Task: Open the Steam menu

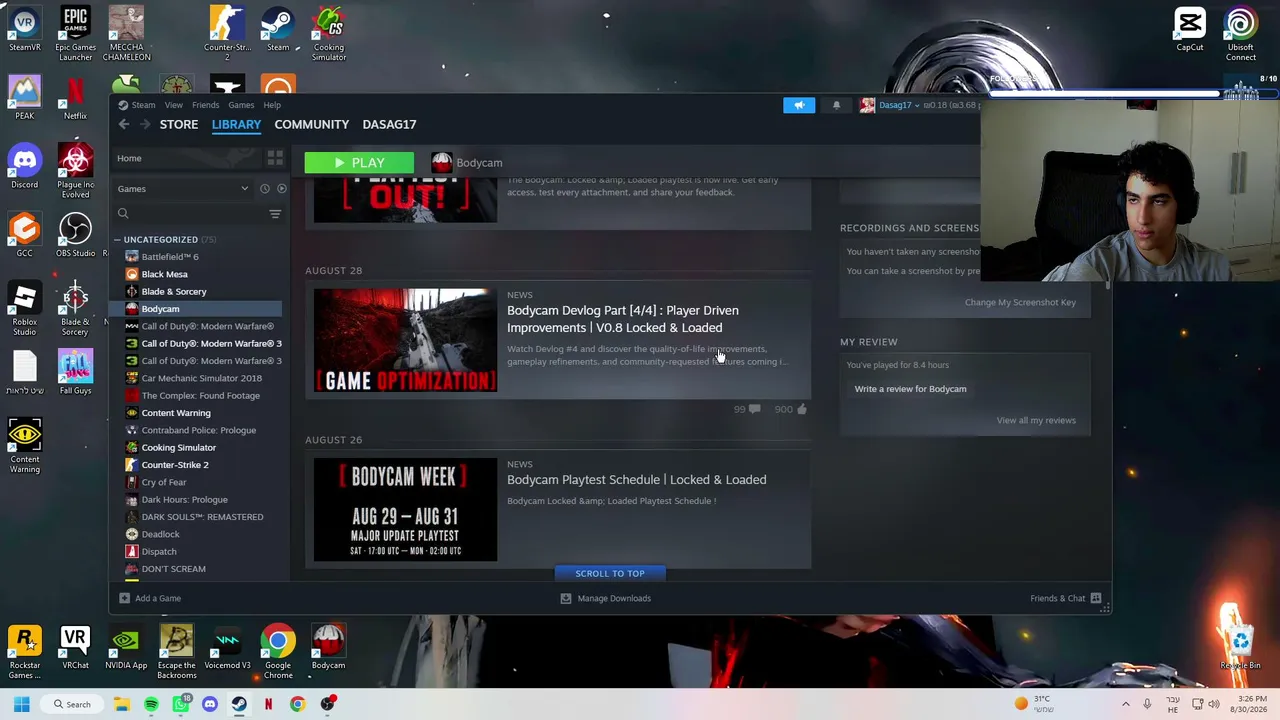Action: 143,105
